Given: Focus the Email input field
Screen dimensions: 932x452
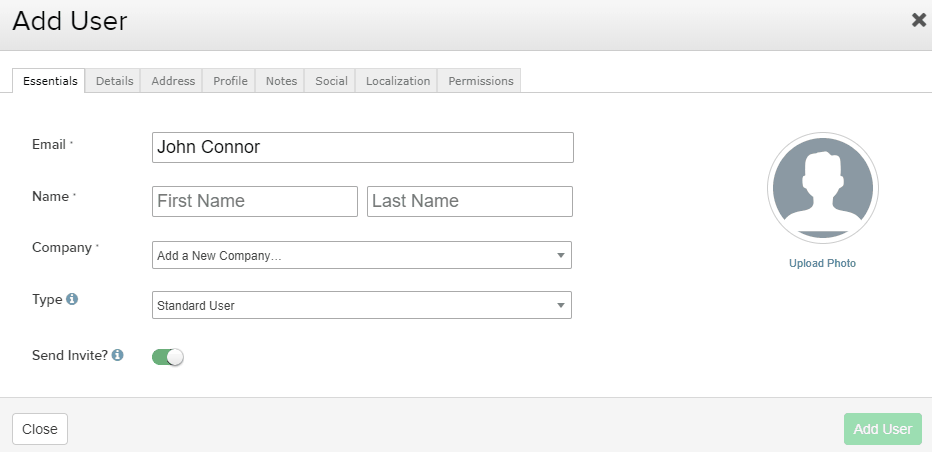Looking at the screenshot, I should (363, 147).
